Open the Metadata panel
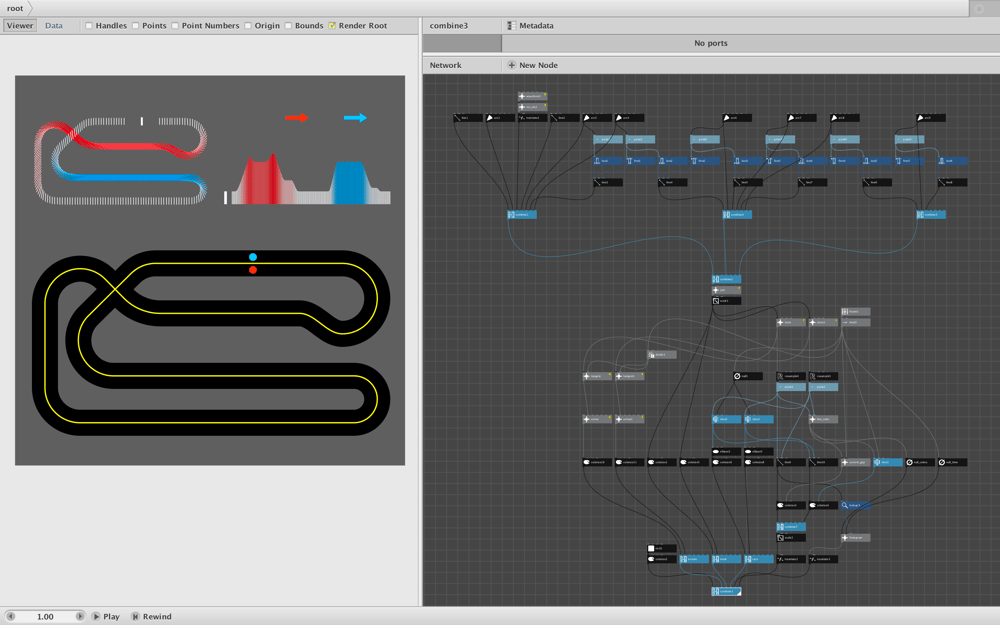Viewport: 1000px width, 625px height. [x=530, y=26]
